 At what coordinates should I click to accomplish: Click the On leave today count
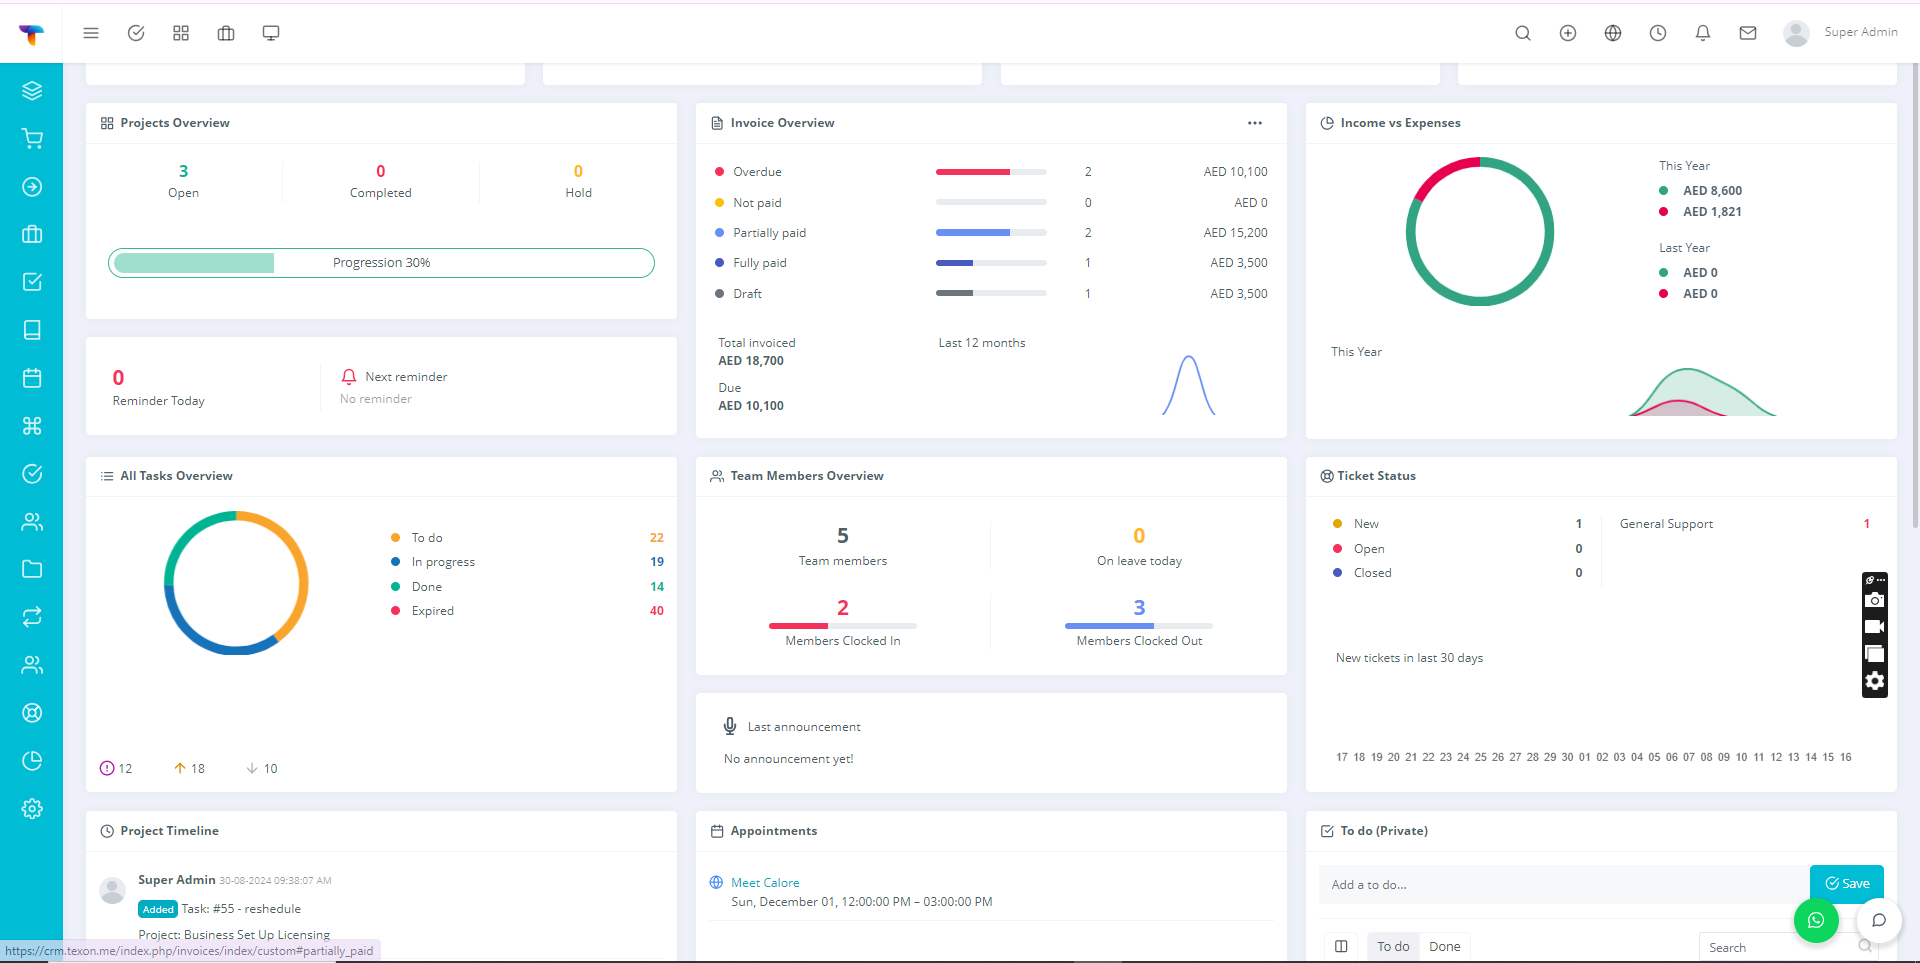[1139, 536]
